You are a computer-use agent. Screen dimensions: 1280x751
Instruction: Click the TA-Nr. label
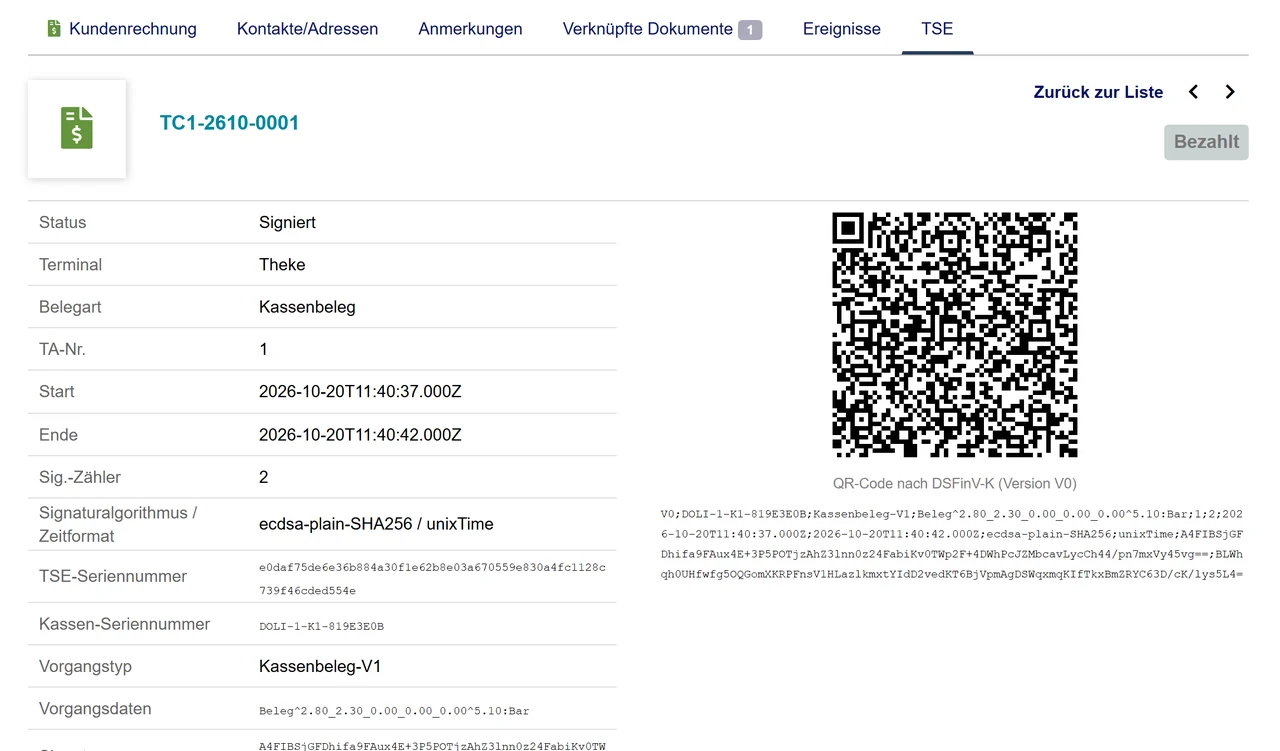click(x=61, y=349)
